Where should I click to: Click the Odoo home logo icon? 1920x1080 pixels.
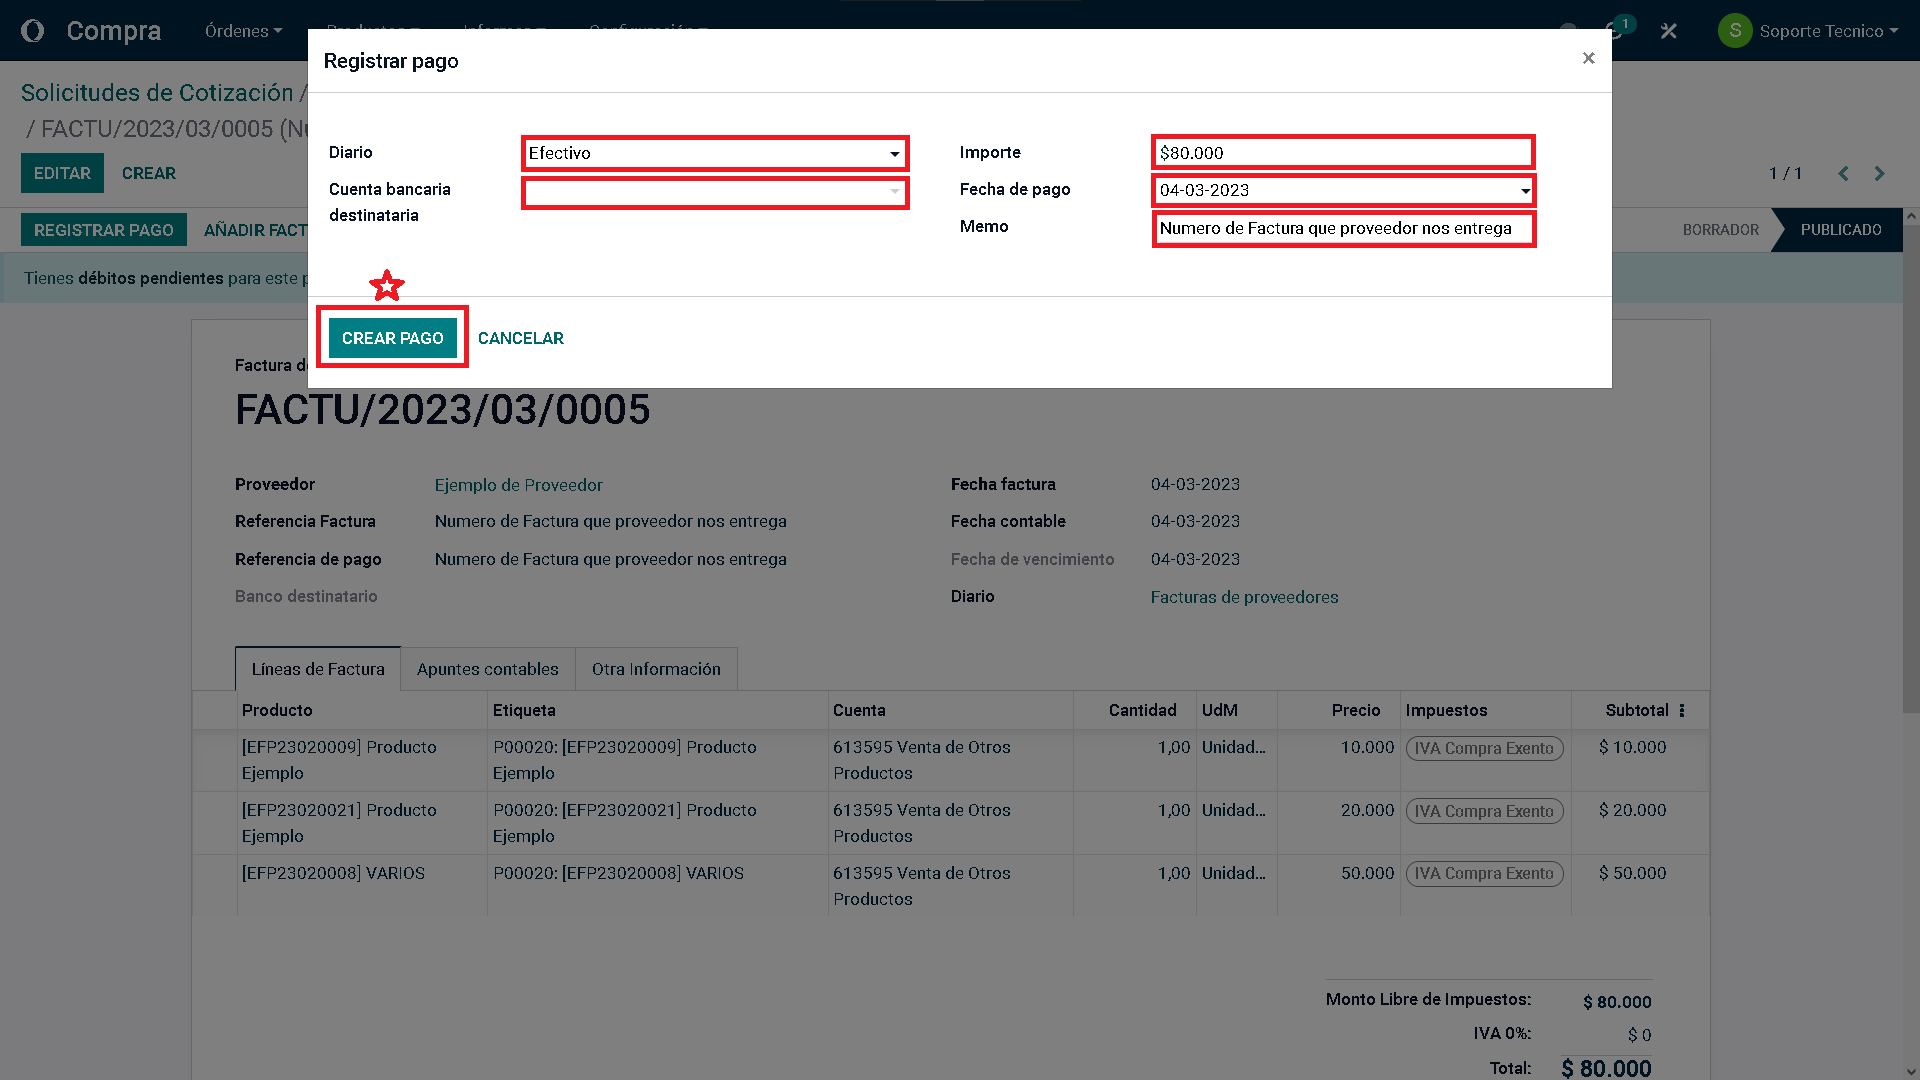32,31
